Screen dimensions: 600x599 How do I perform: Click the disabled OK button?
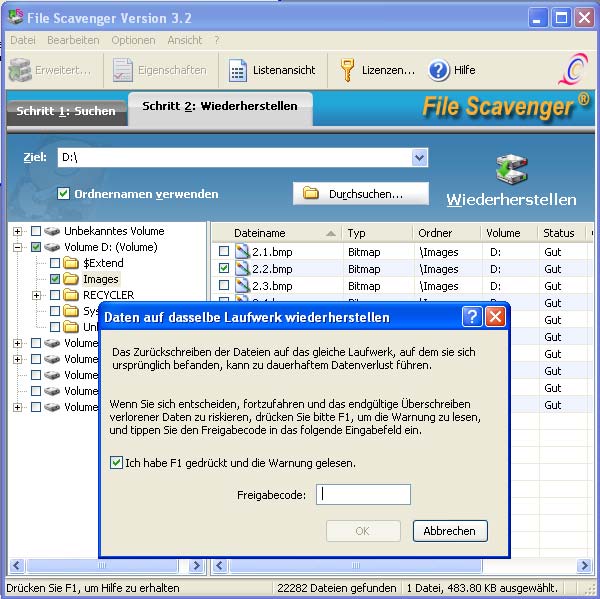pos(363,531)
